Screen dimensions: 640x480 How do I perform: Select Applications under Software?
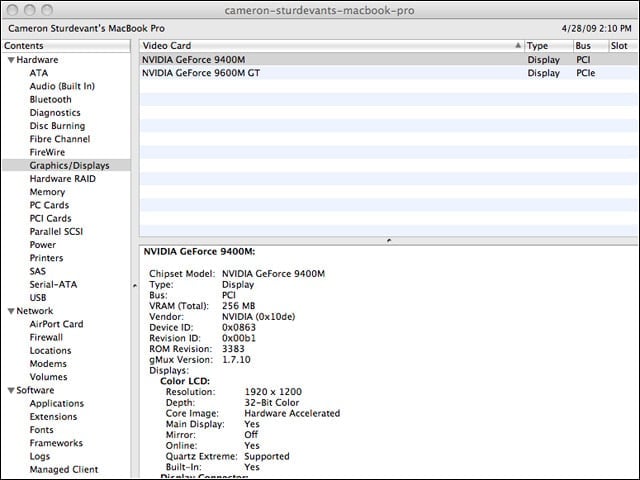56,403
